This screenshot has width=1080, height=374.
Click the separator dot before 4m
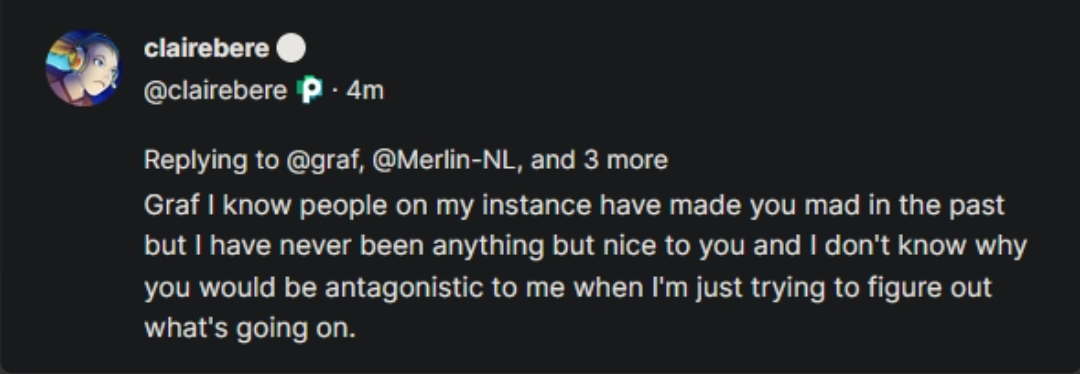[x=335, y=91]
